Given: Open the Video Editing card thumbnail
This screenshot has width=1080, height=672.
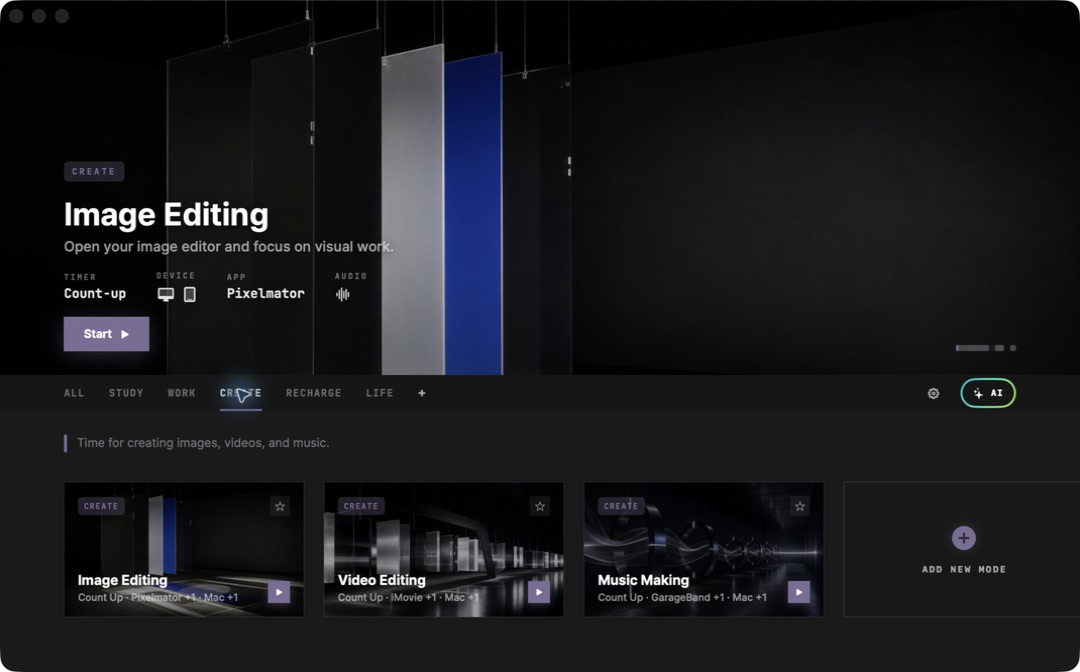Looking at the screenshot, I should (x=444, y=549).
